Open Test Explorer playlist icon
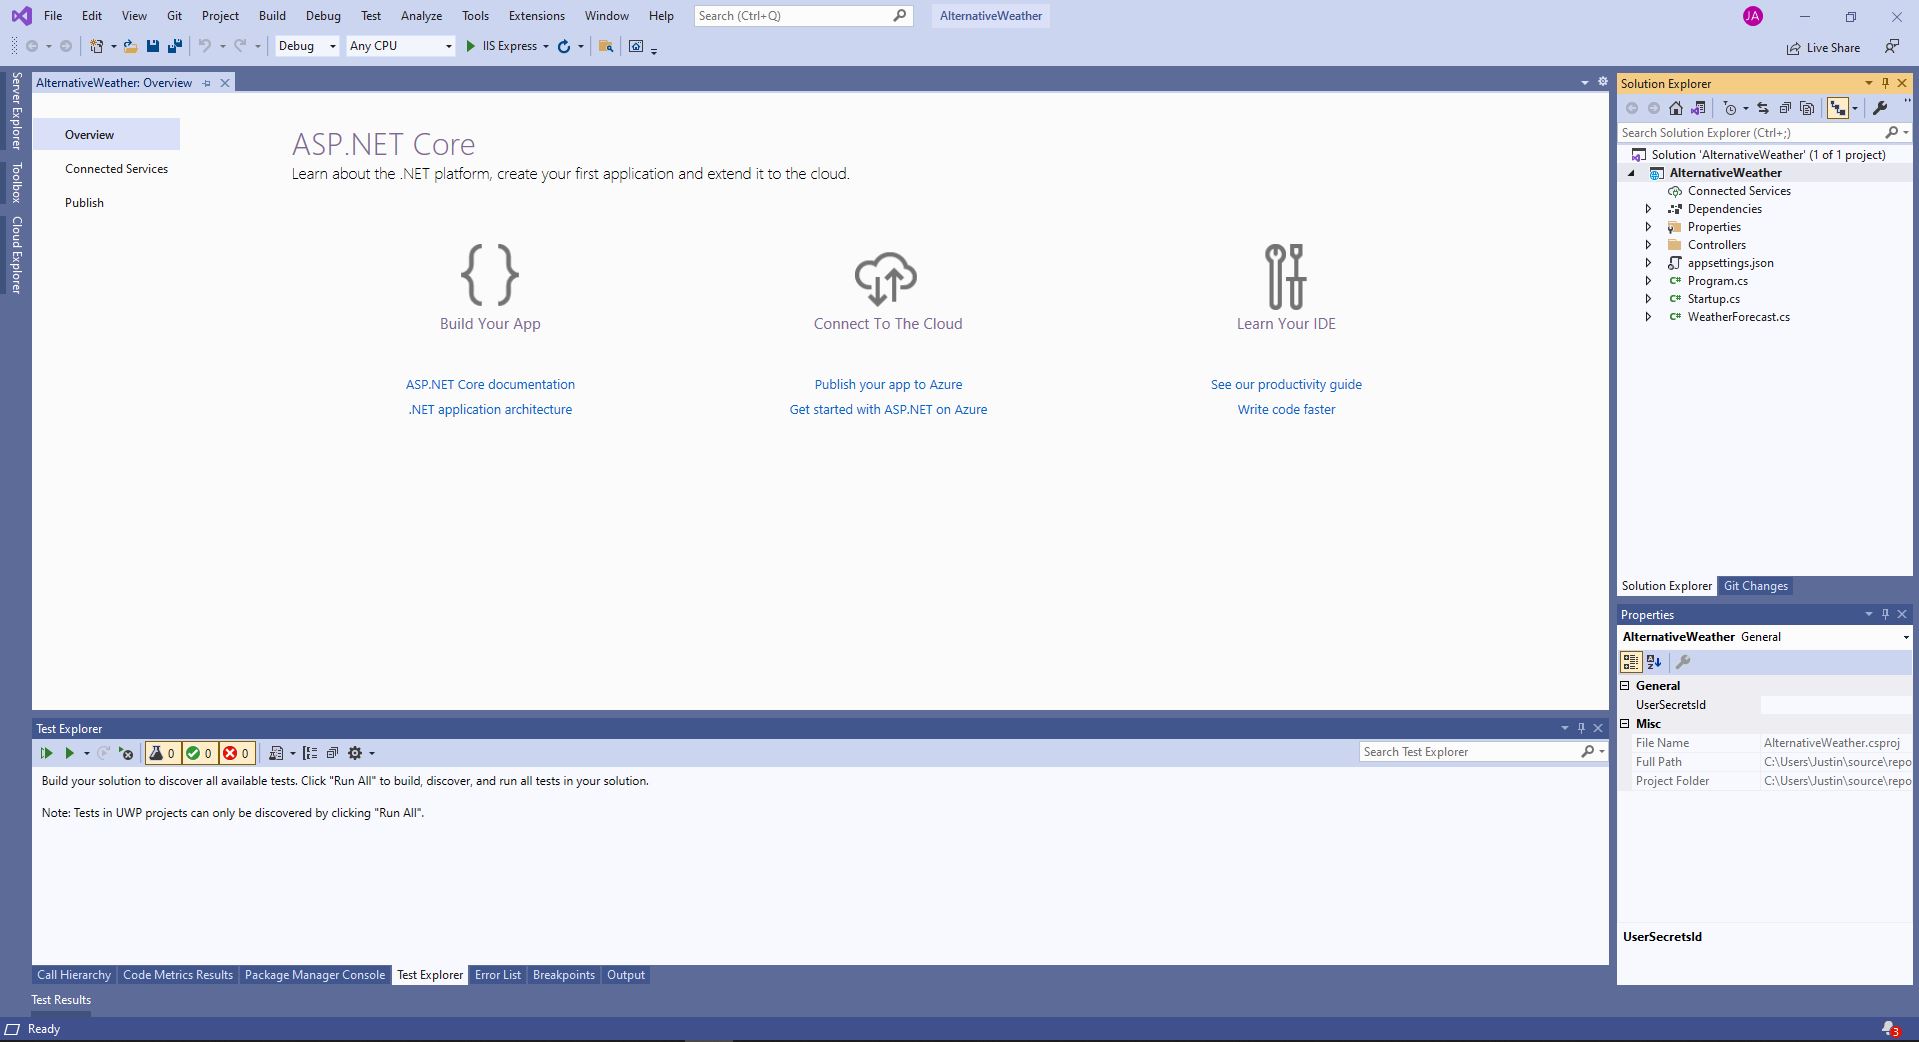Viewport: 1919px width, 1042px height. click(x=276, y=753)
